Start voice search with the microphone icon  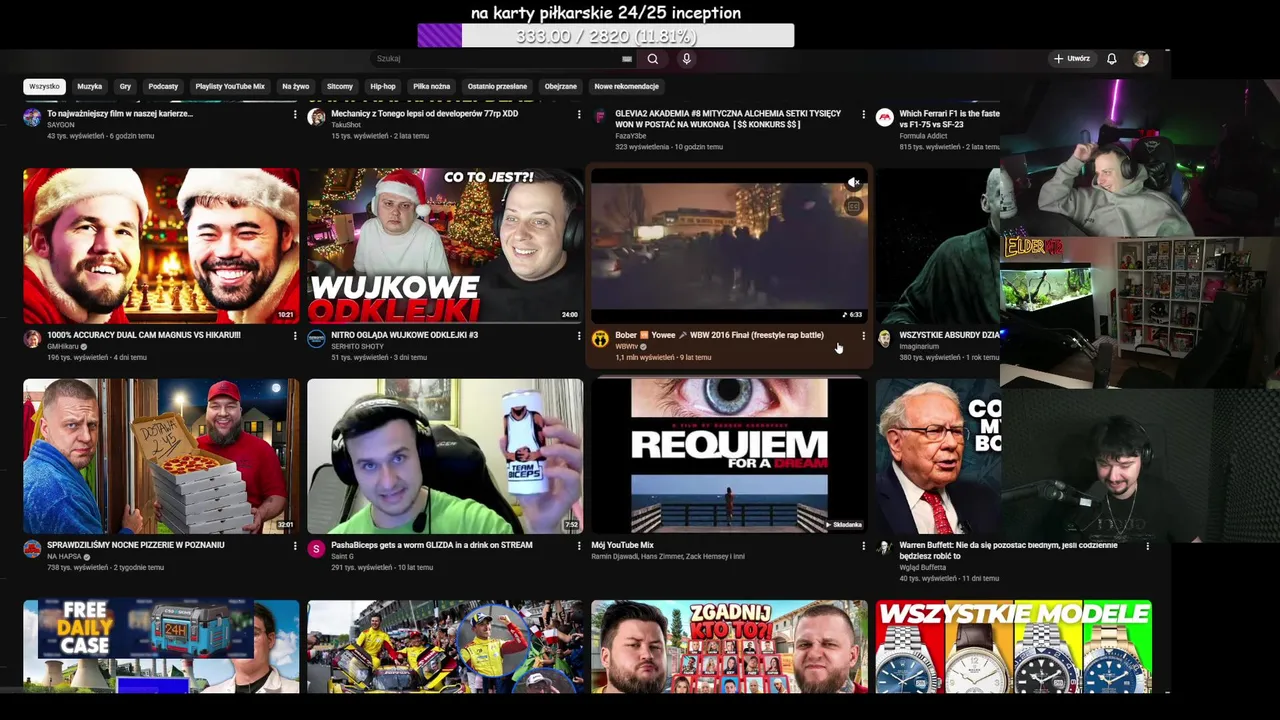[x=686, y=59]
